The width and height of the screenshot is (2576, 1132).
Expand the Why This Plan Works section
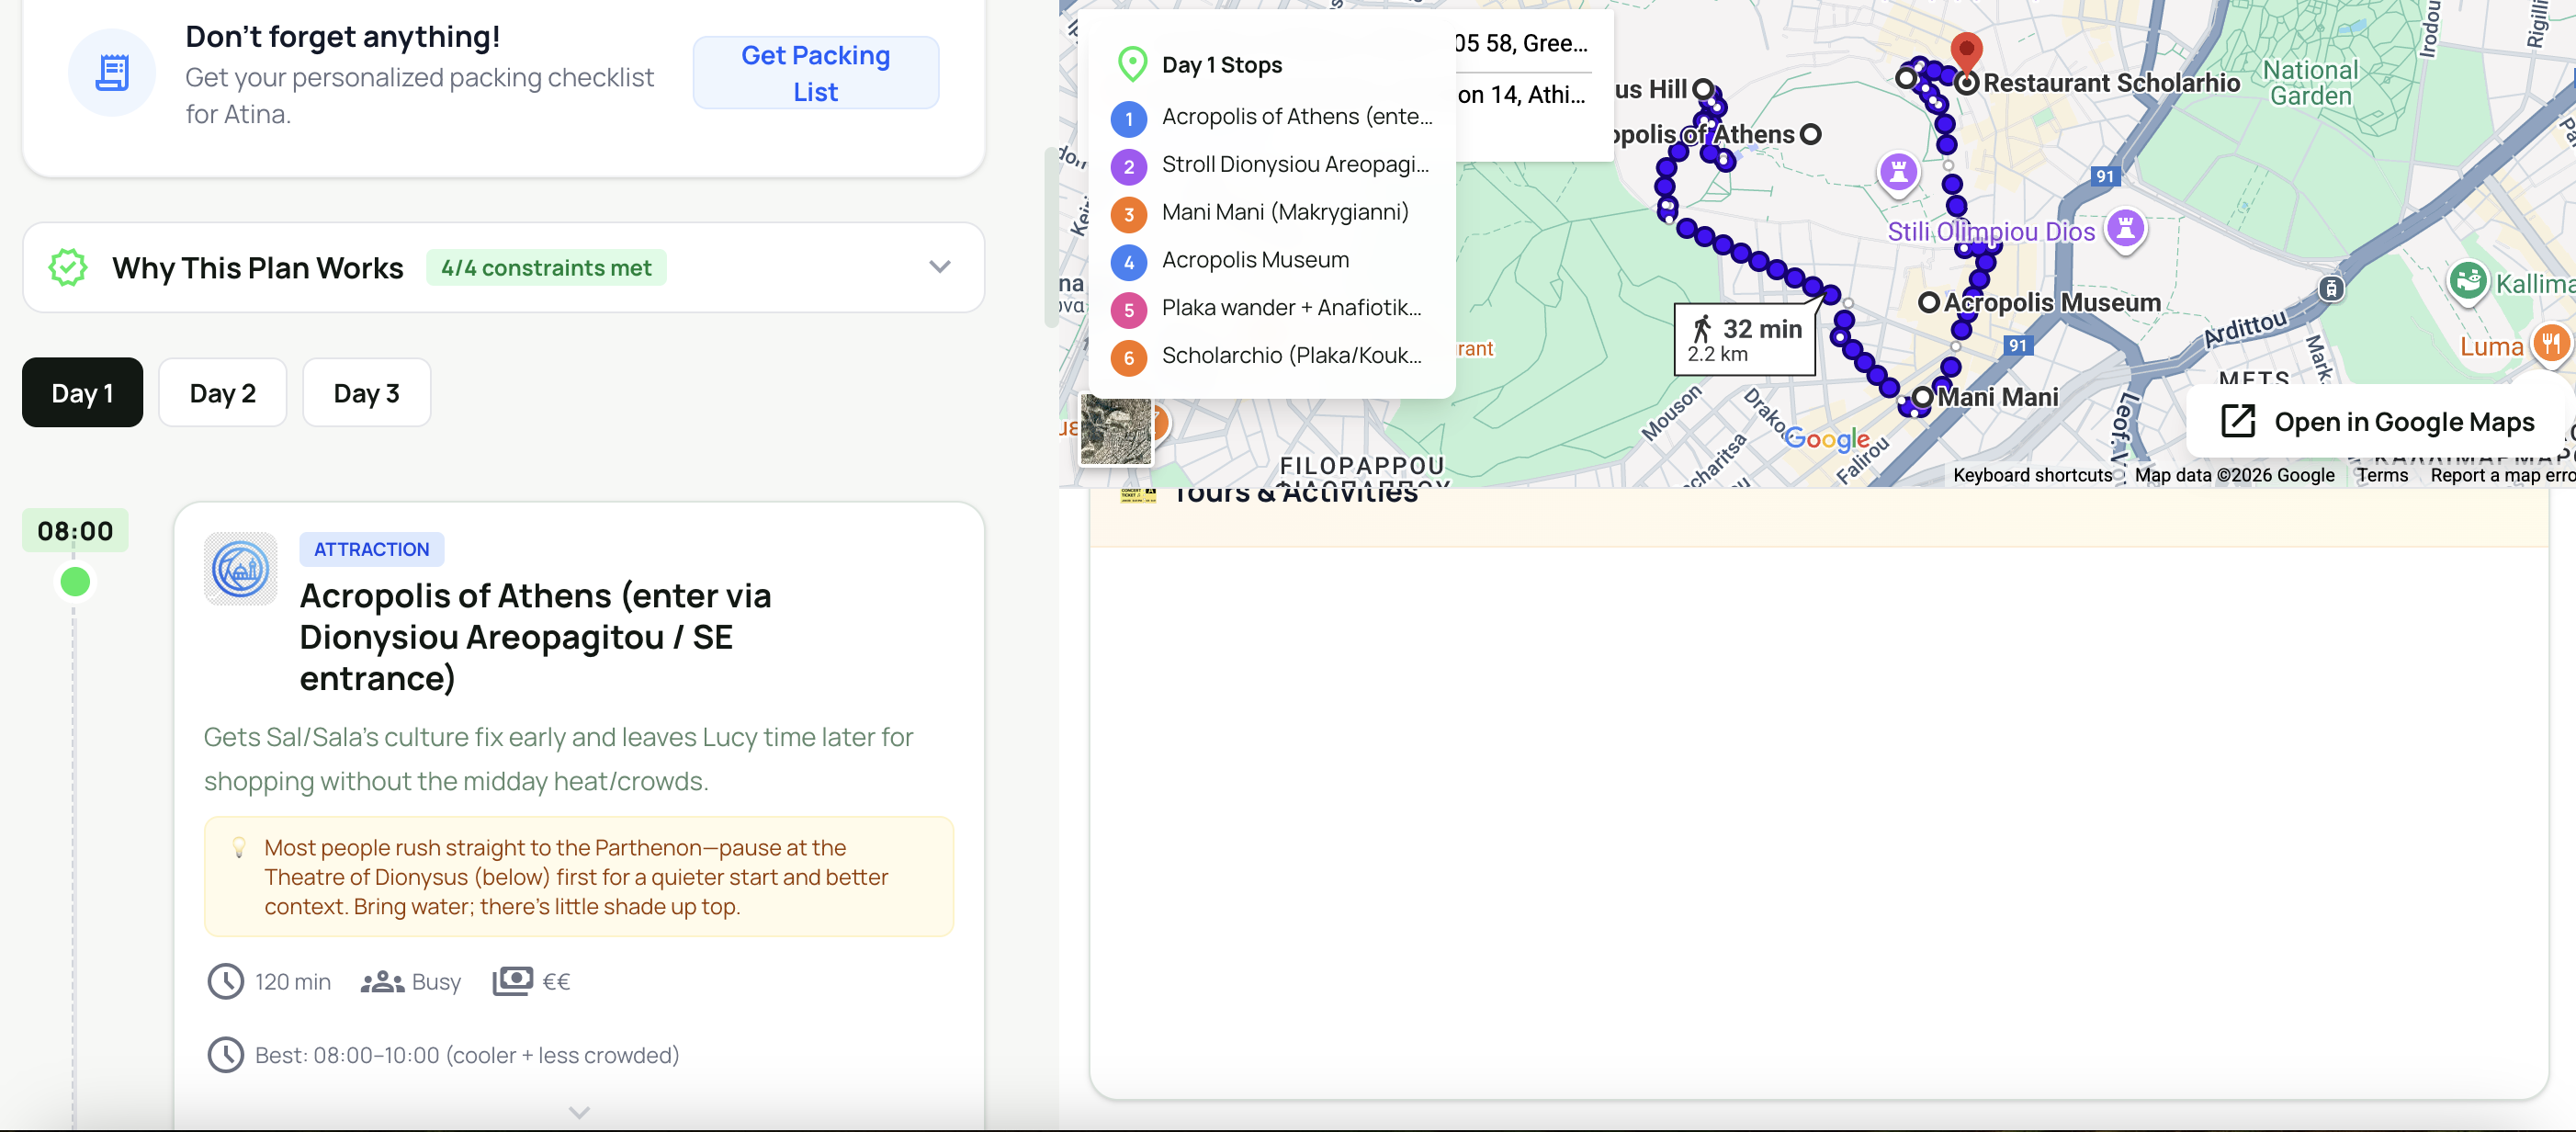(x=939, y=267)
